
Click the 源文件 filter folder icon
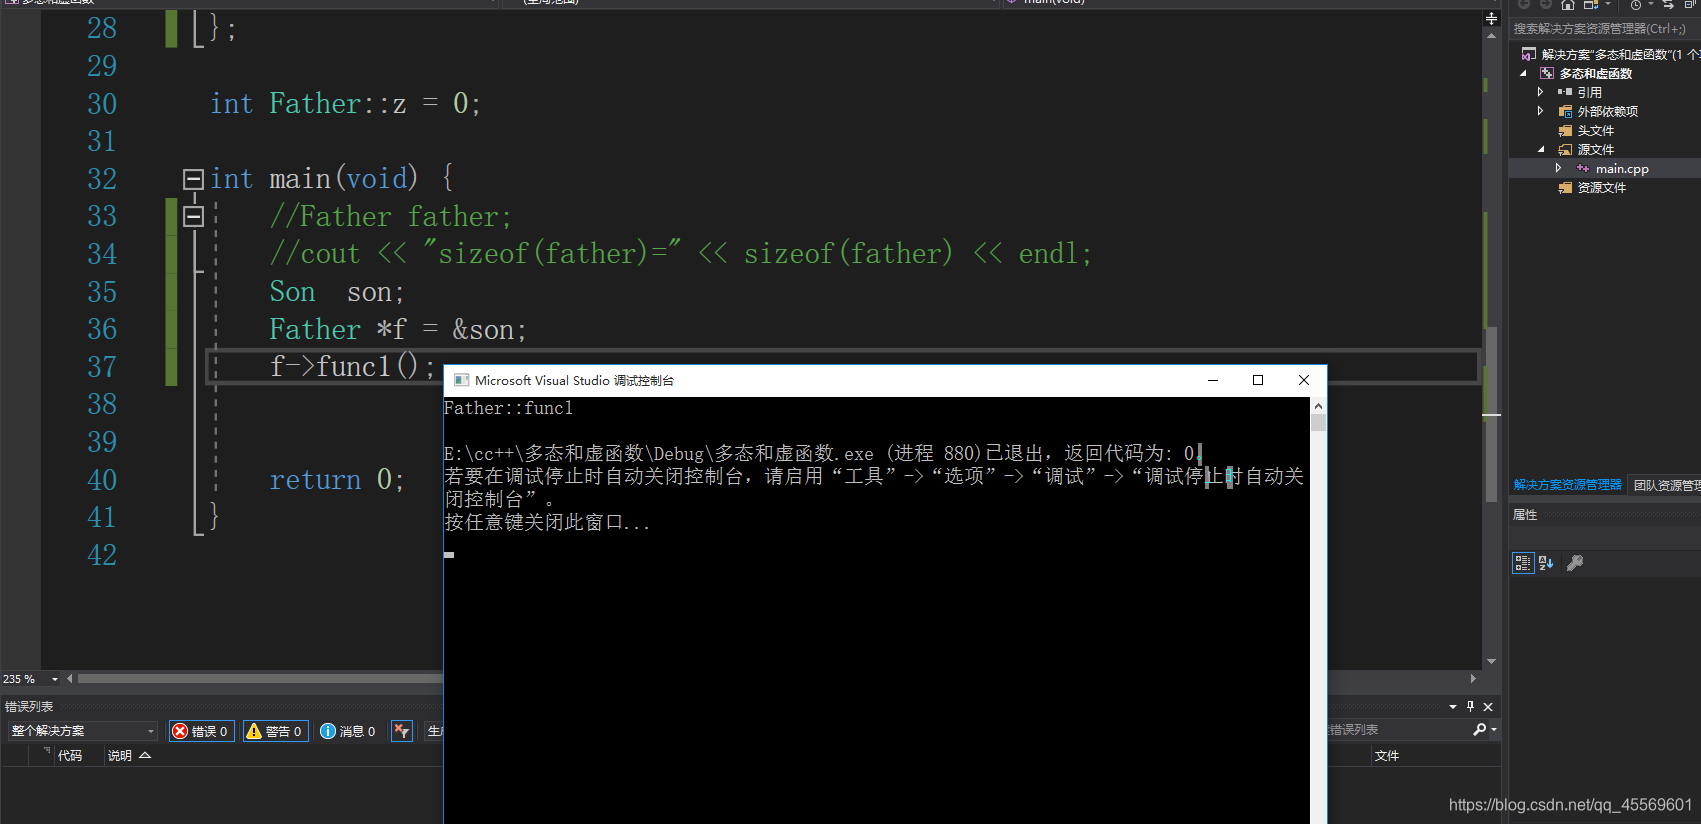click(x=1565, y=149)
